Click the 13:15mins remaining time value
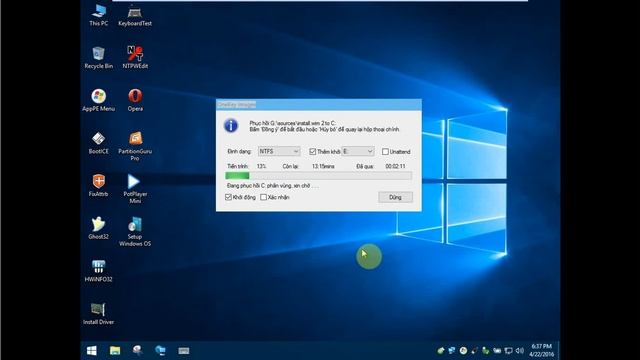The height and width of the screenshot is (360, 640). pyautogui.click(x=323, y=166)
